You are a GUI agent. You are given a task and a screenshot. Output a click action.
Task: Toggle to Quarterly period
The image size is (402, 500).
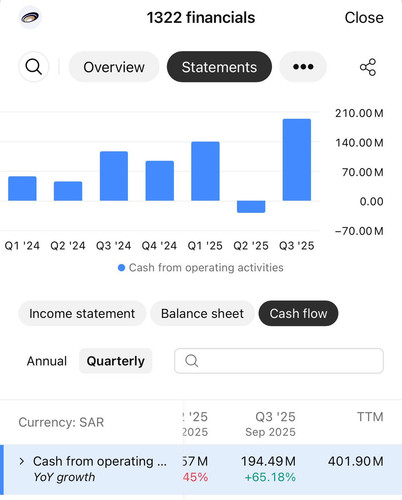click(x=116, y=361)
